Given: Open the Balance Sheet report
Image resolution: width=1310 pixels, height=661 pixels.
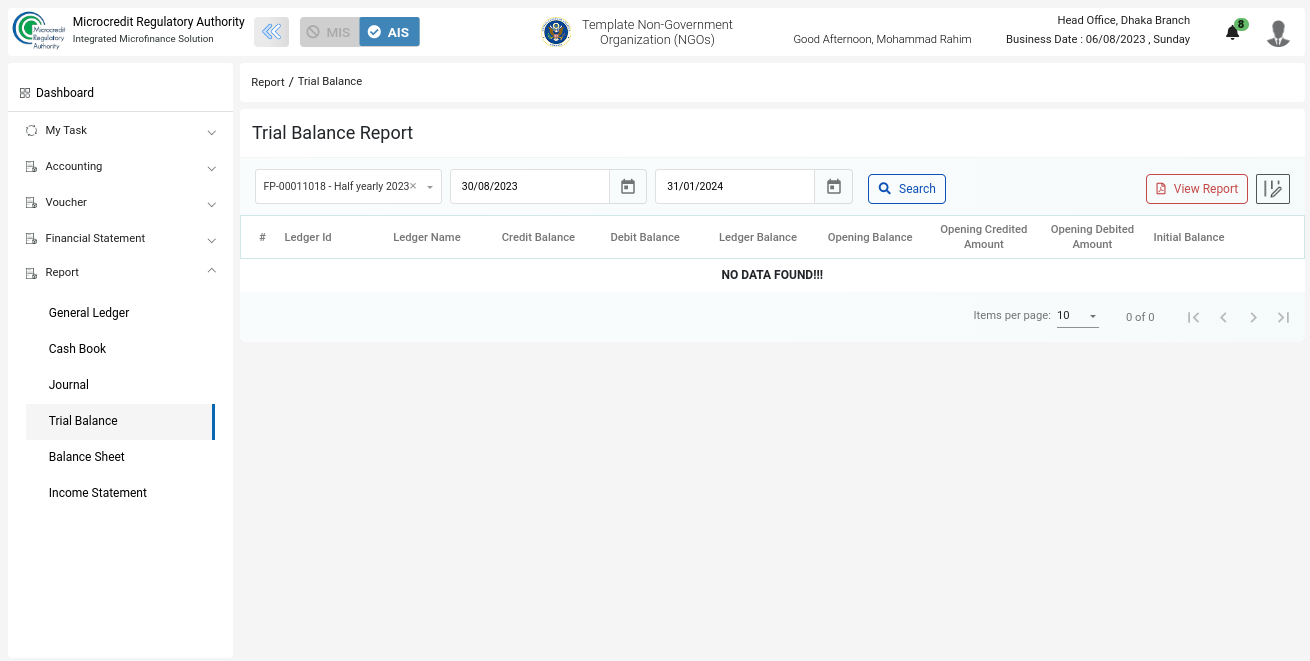Looking at the screenshot, I should 87,457.
